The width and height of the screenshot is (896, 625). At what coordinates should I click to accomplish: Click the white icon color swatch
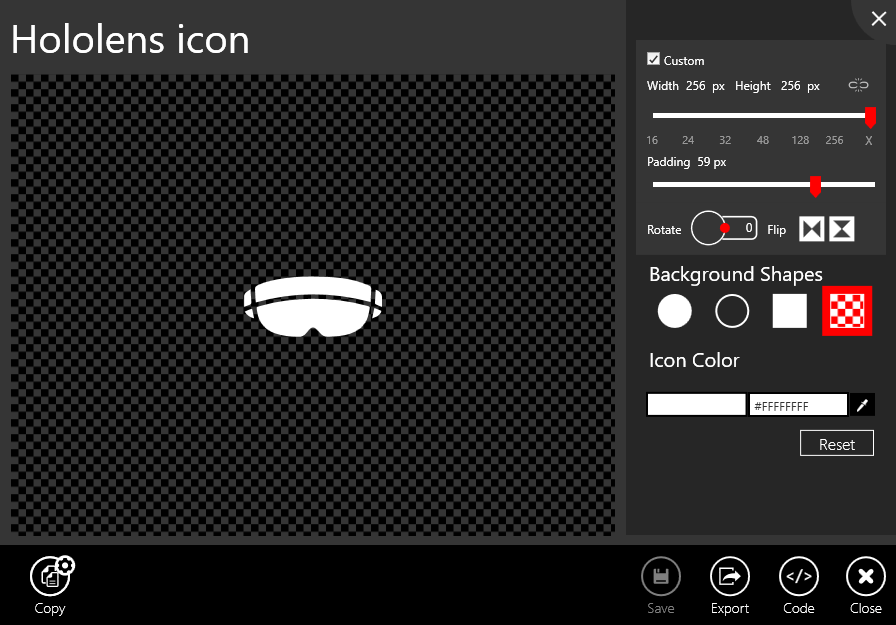pos(696,405)
